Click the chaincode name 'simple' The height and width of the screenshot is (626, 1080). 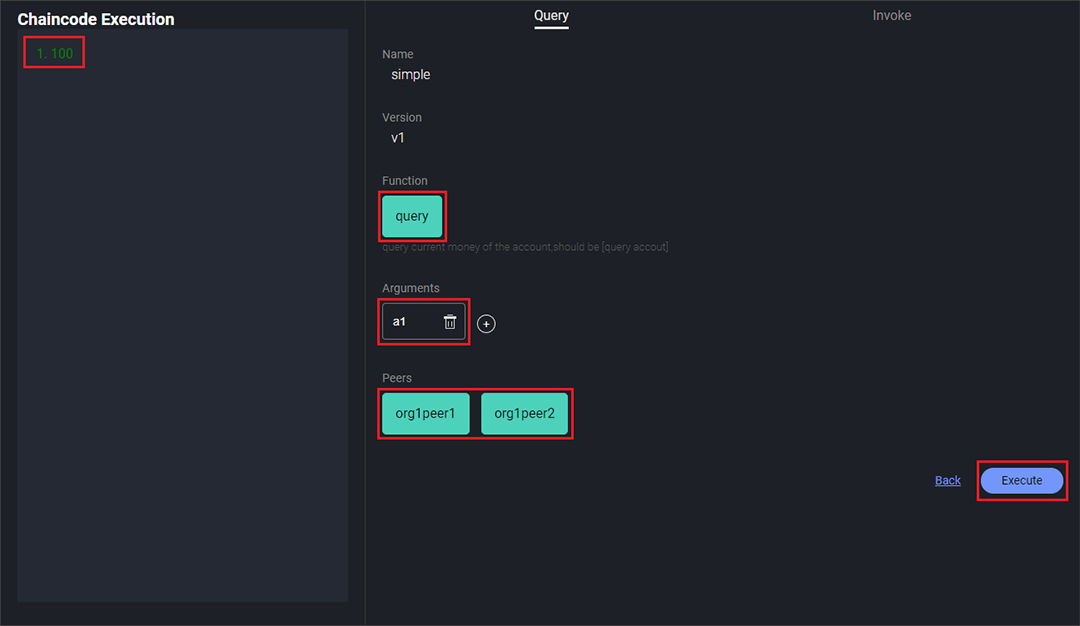pos(411,74)
